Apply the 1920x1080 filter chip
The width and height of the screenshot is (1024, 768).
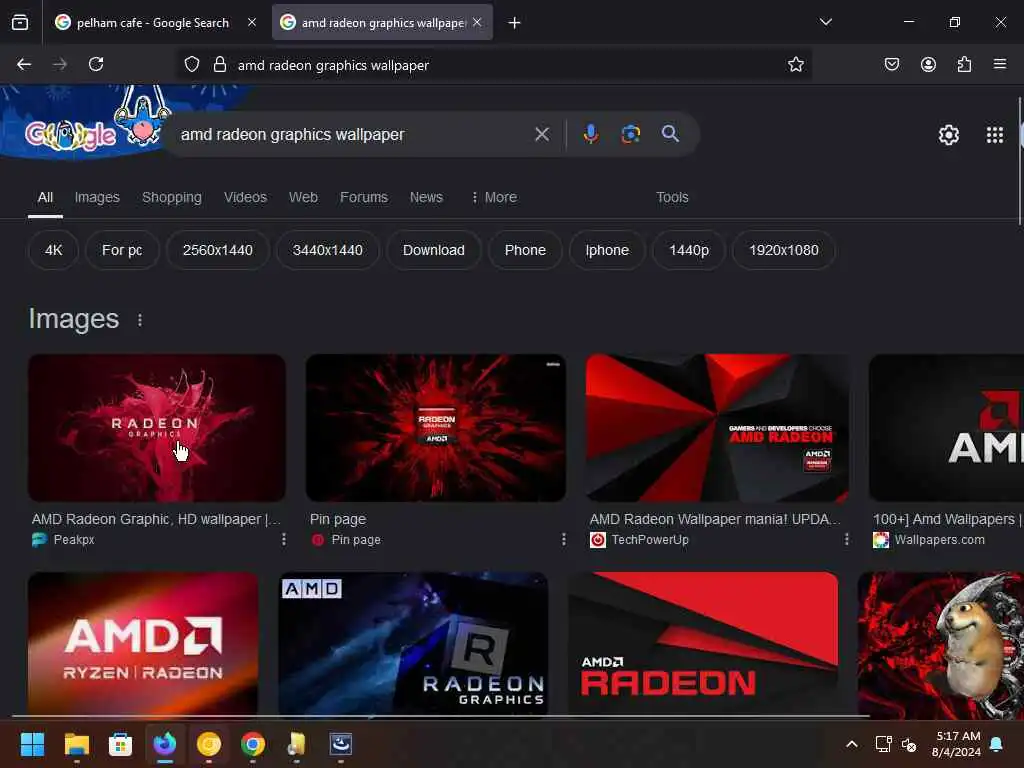[783, 250]
